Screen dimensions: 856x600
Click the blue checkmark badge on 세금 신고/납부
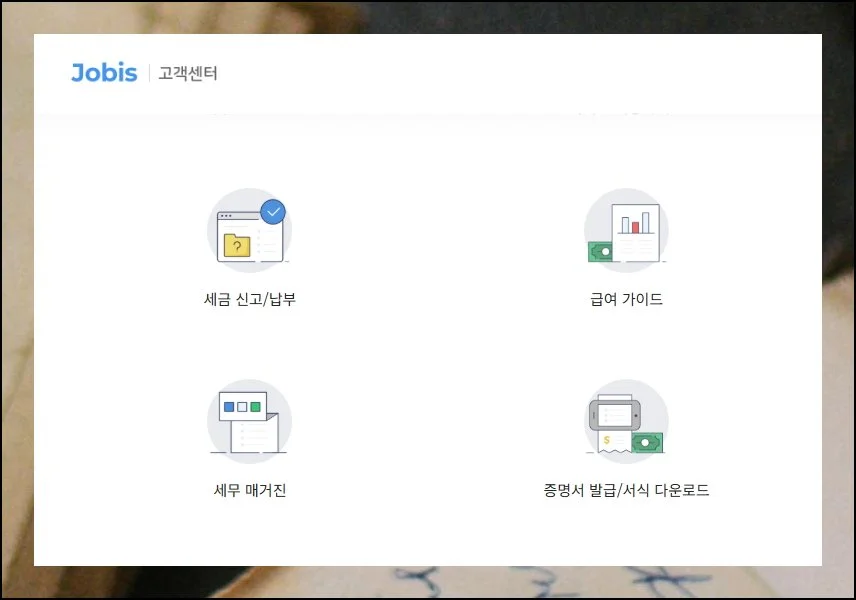click(271, 210)
